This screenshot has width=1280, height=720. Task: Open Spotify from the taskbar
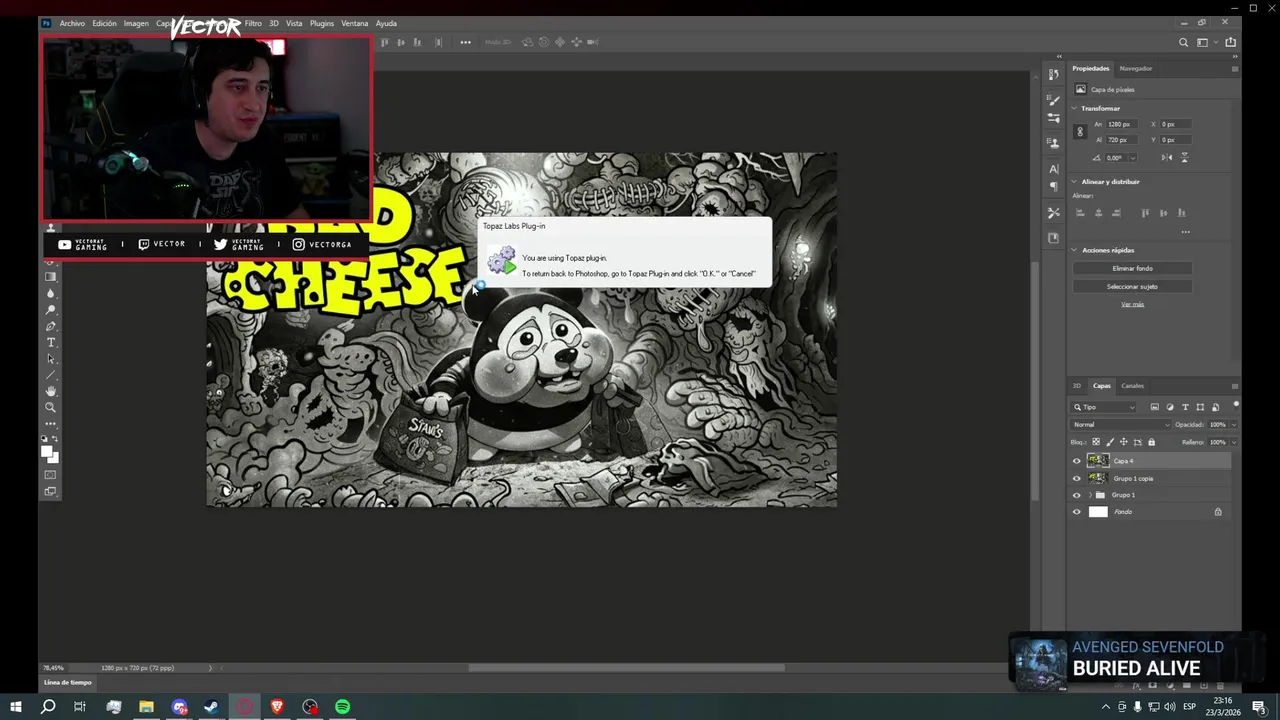pos(343,707)
